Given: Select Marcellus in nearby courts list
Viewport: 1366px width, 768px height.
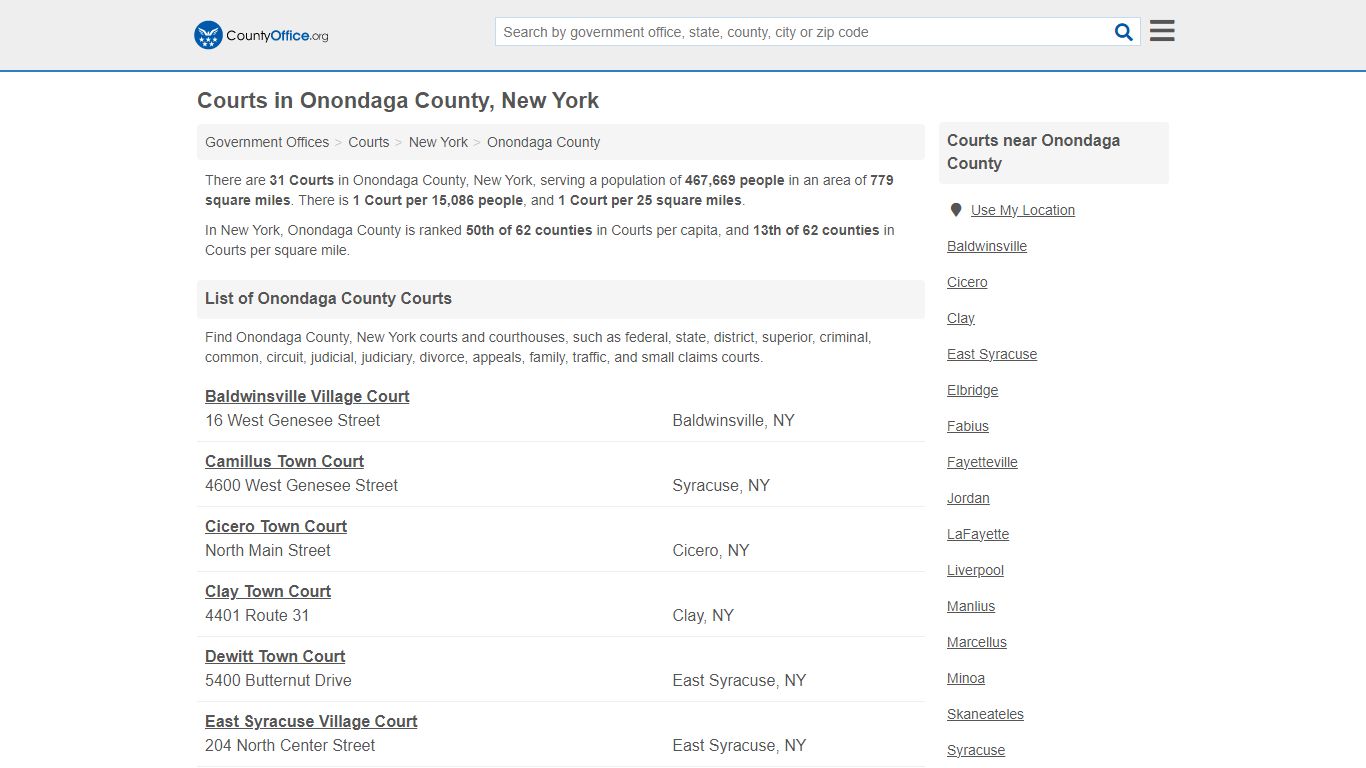Looking at the screenshot, I should point(977,642).
